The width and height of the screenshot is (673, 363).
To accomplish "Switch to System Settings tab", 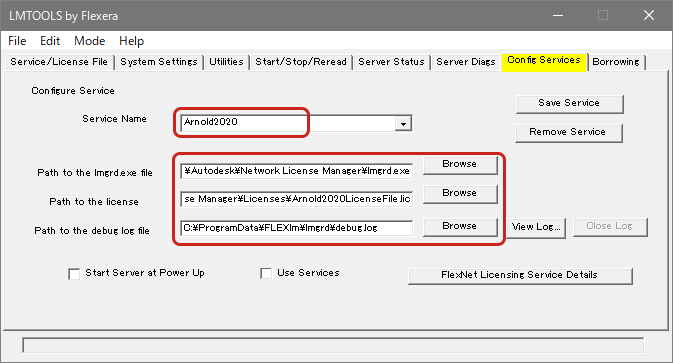I will click(159, 62).
